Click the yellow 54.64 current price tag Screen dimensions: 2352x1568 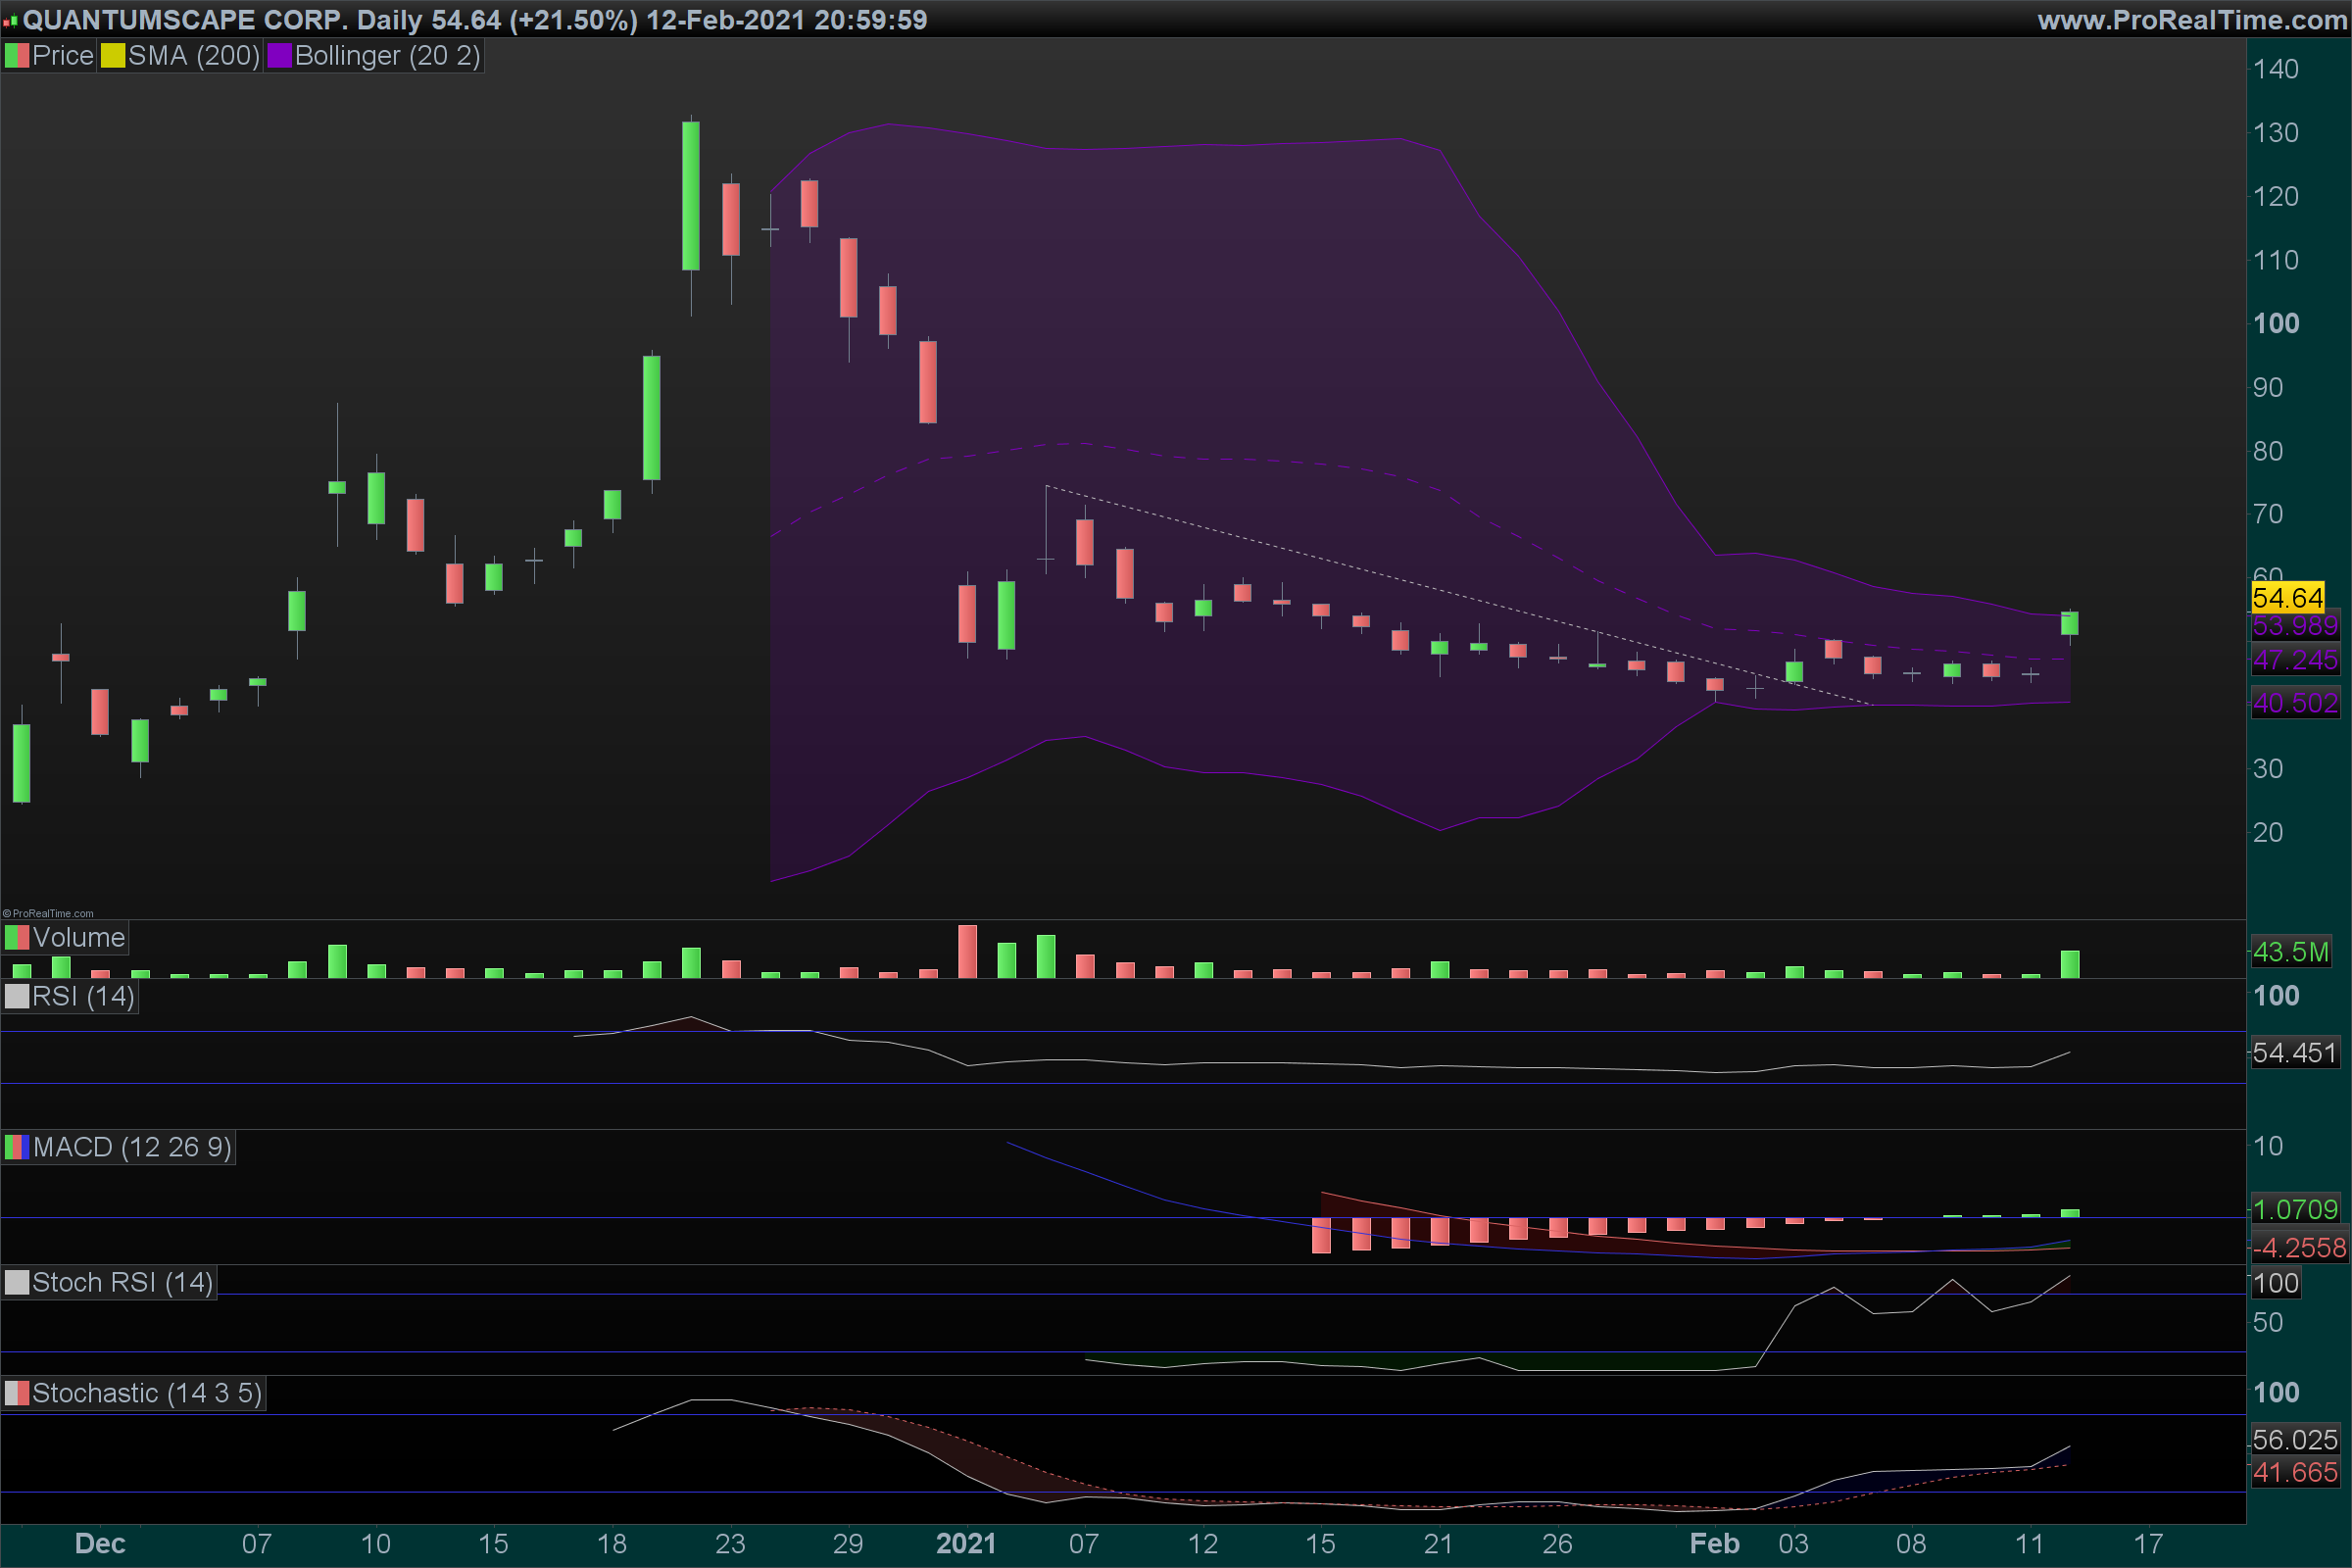2287,598
